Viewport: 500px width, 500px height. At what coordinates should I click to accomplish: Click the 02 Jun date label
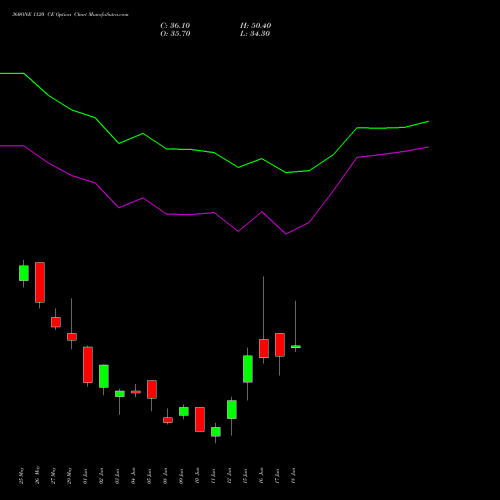coord(102,476)
